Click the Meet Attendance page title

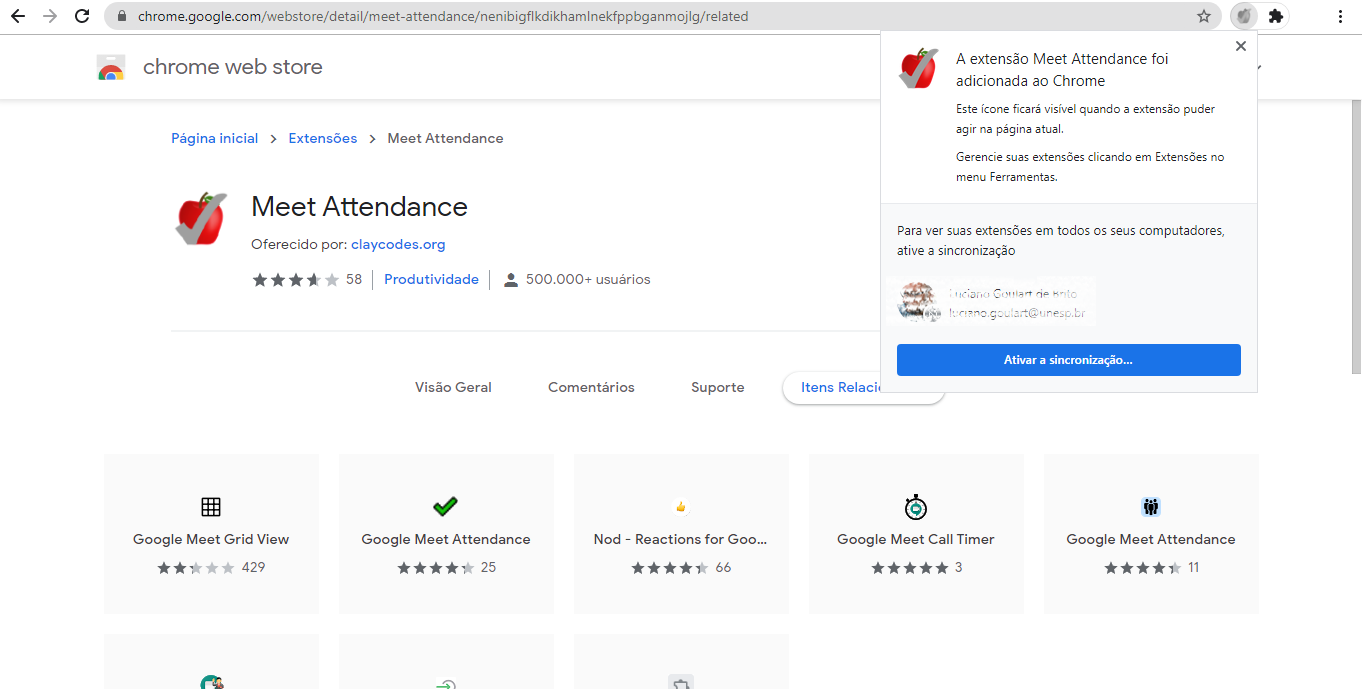click(359, 207)
